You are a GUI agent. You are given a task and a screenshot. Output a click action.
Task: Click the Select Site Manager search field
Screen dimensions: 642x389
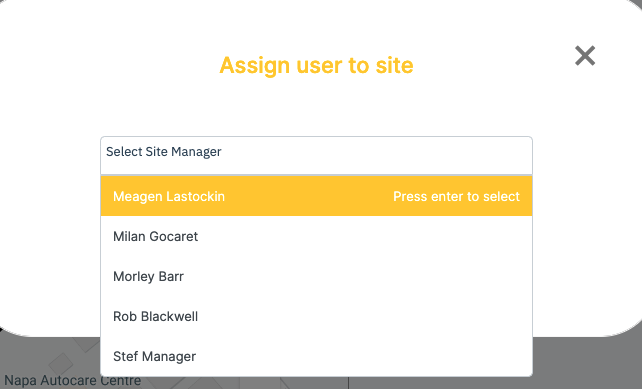[x=316, y=155]
